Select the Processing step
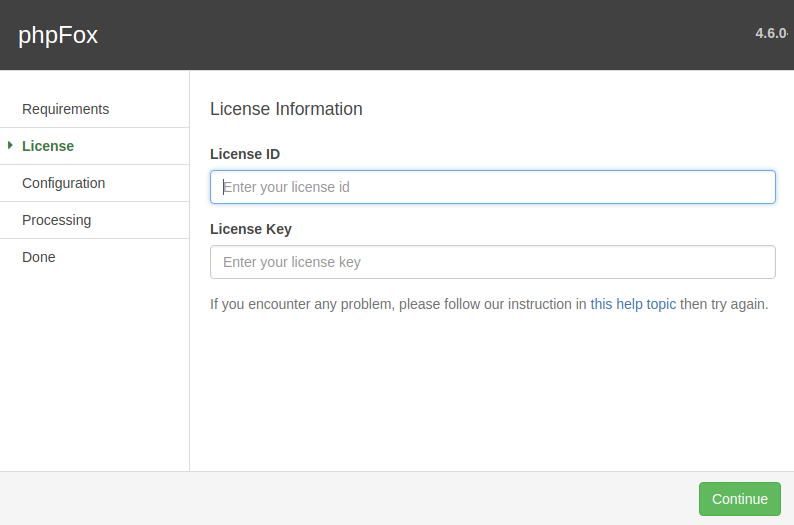794x525 pixels. [56, 220]
